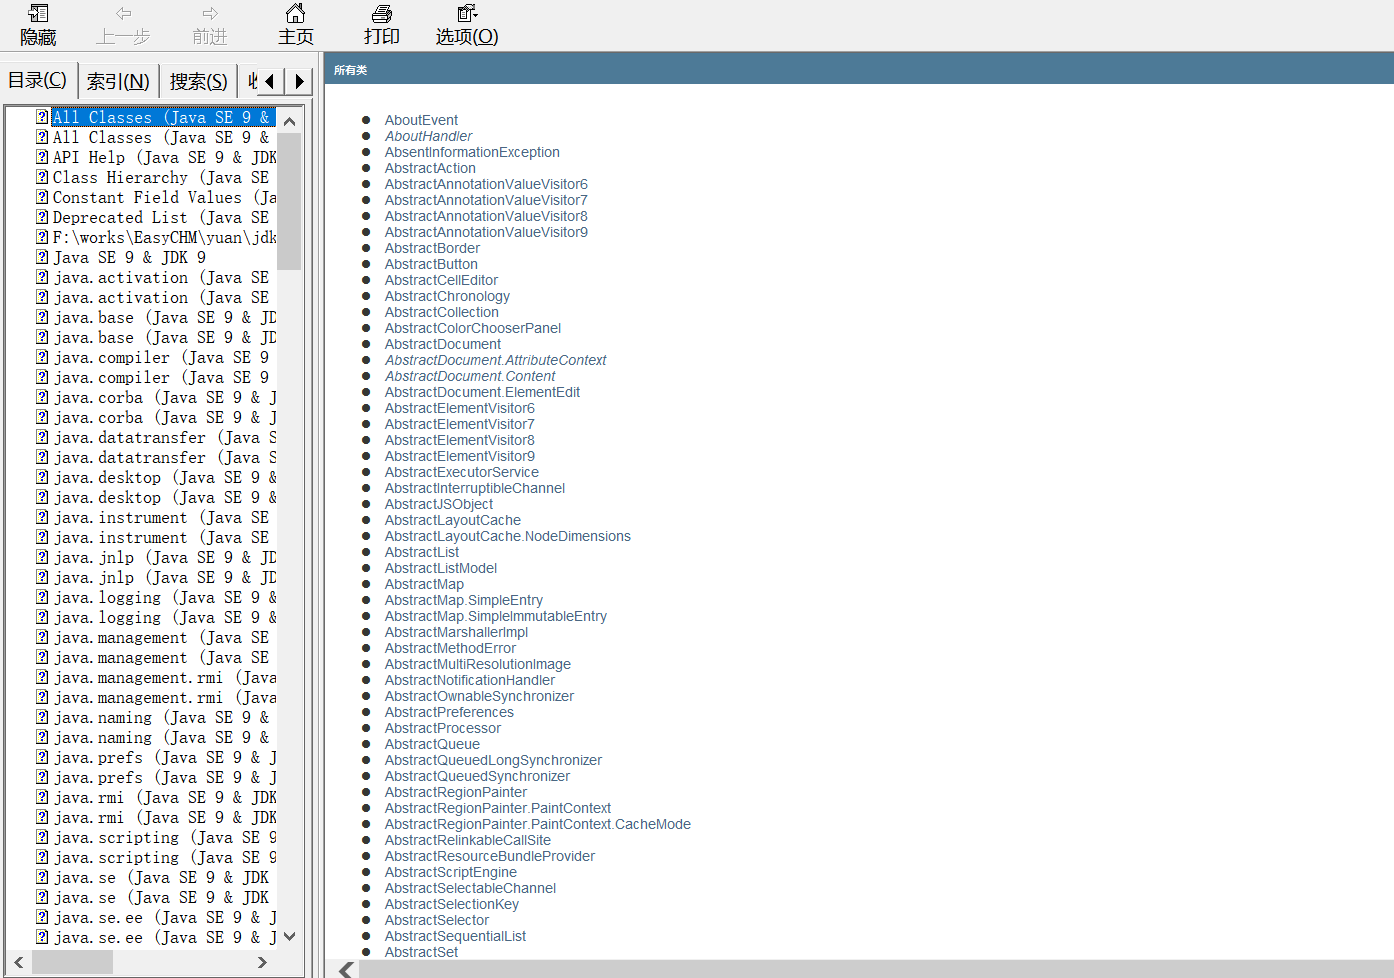Click the topic icon beside Class Hierarchy
This screenshot has height=978, width=1394.
click(42, 177)
